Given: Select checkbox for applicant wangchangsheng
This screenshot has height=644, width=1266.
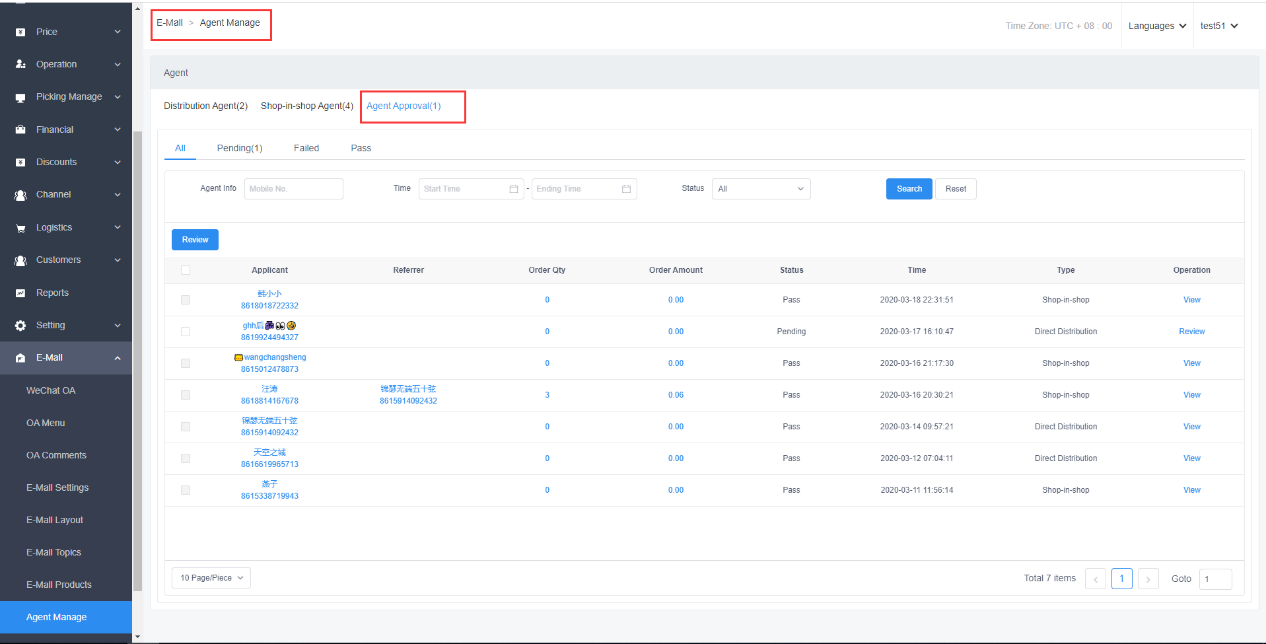Looking at the screenshot, I should (185, 363).
